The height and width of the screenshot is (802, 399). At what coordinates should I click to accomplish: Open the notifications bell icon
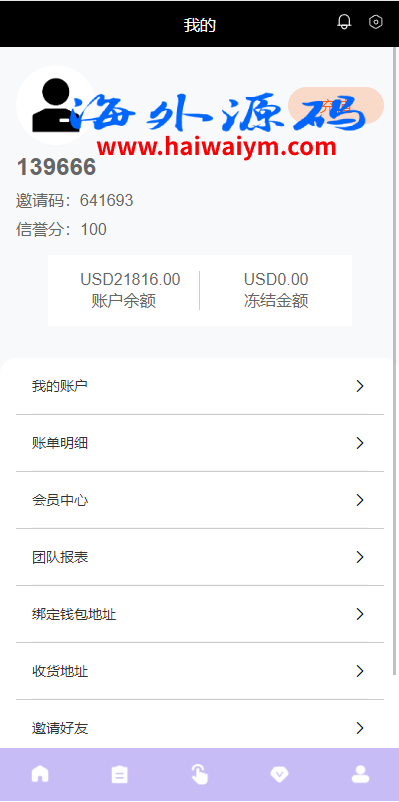[344, 22]
